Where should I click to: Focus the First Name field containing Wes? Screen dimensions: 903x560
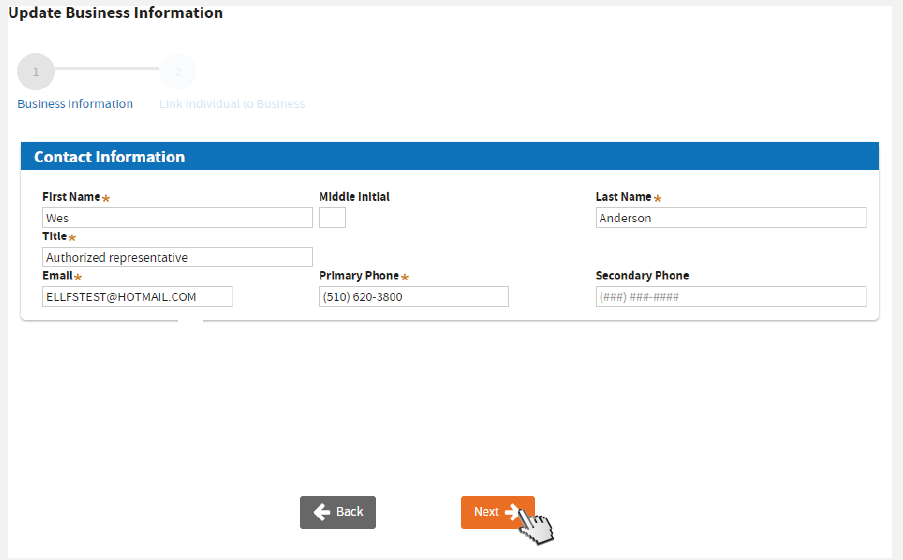click(177, 218)
